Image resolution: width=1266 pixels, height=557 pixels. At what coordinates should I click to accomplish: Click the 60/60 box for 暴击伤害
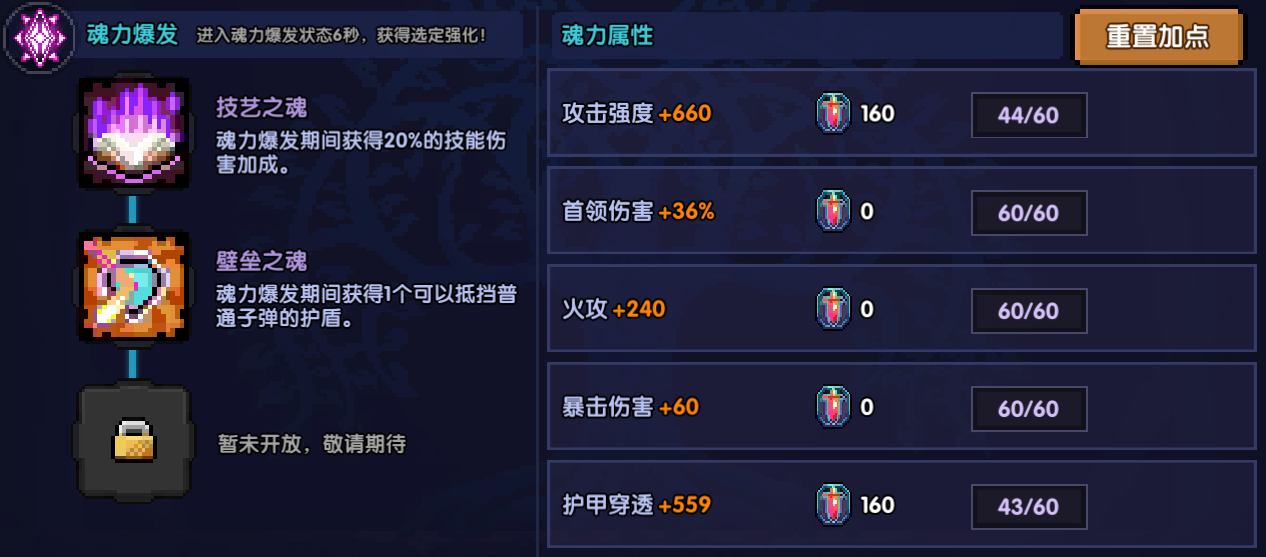pyautogui.click(x=1029, y=409)
